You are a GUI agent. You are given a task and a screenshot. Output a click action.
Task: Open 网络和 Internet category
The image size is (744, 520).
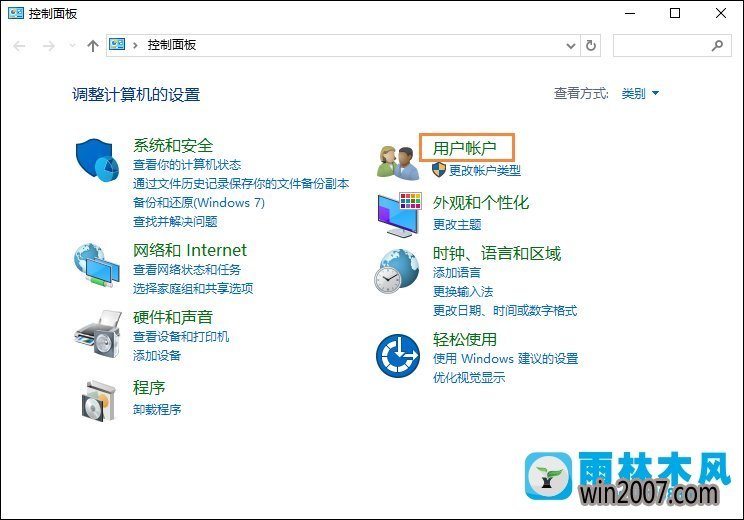click(190, 250)
